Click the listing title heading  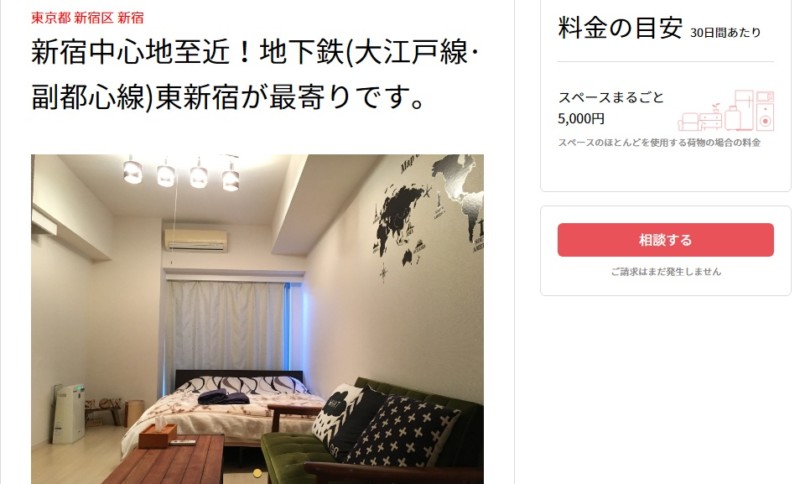coord(255,74)
